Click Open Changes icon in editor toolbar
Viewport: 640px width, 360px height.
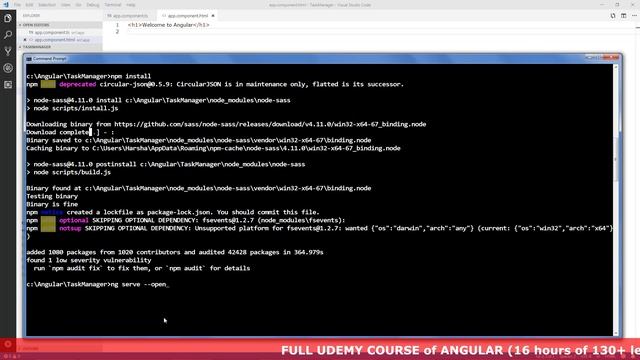tap(613, 16)
